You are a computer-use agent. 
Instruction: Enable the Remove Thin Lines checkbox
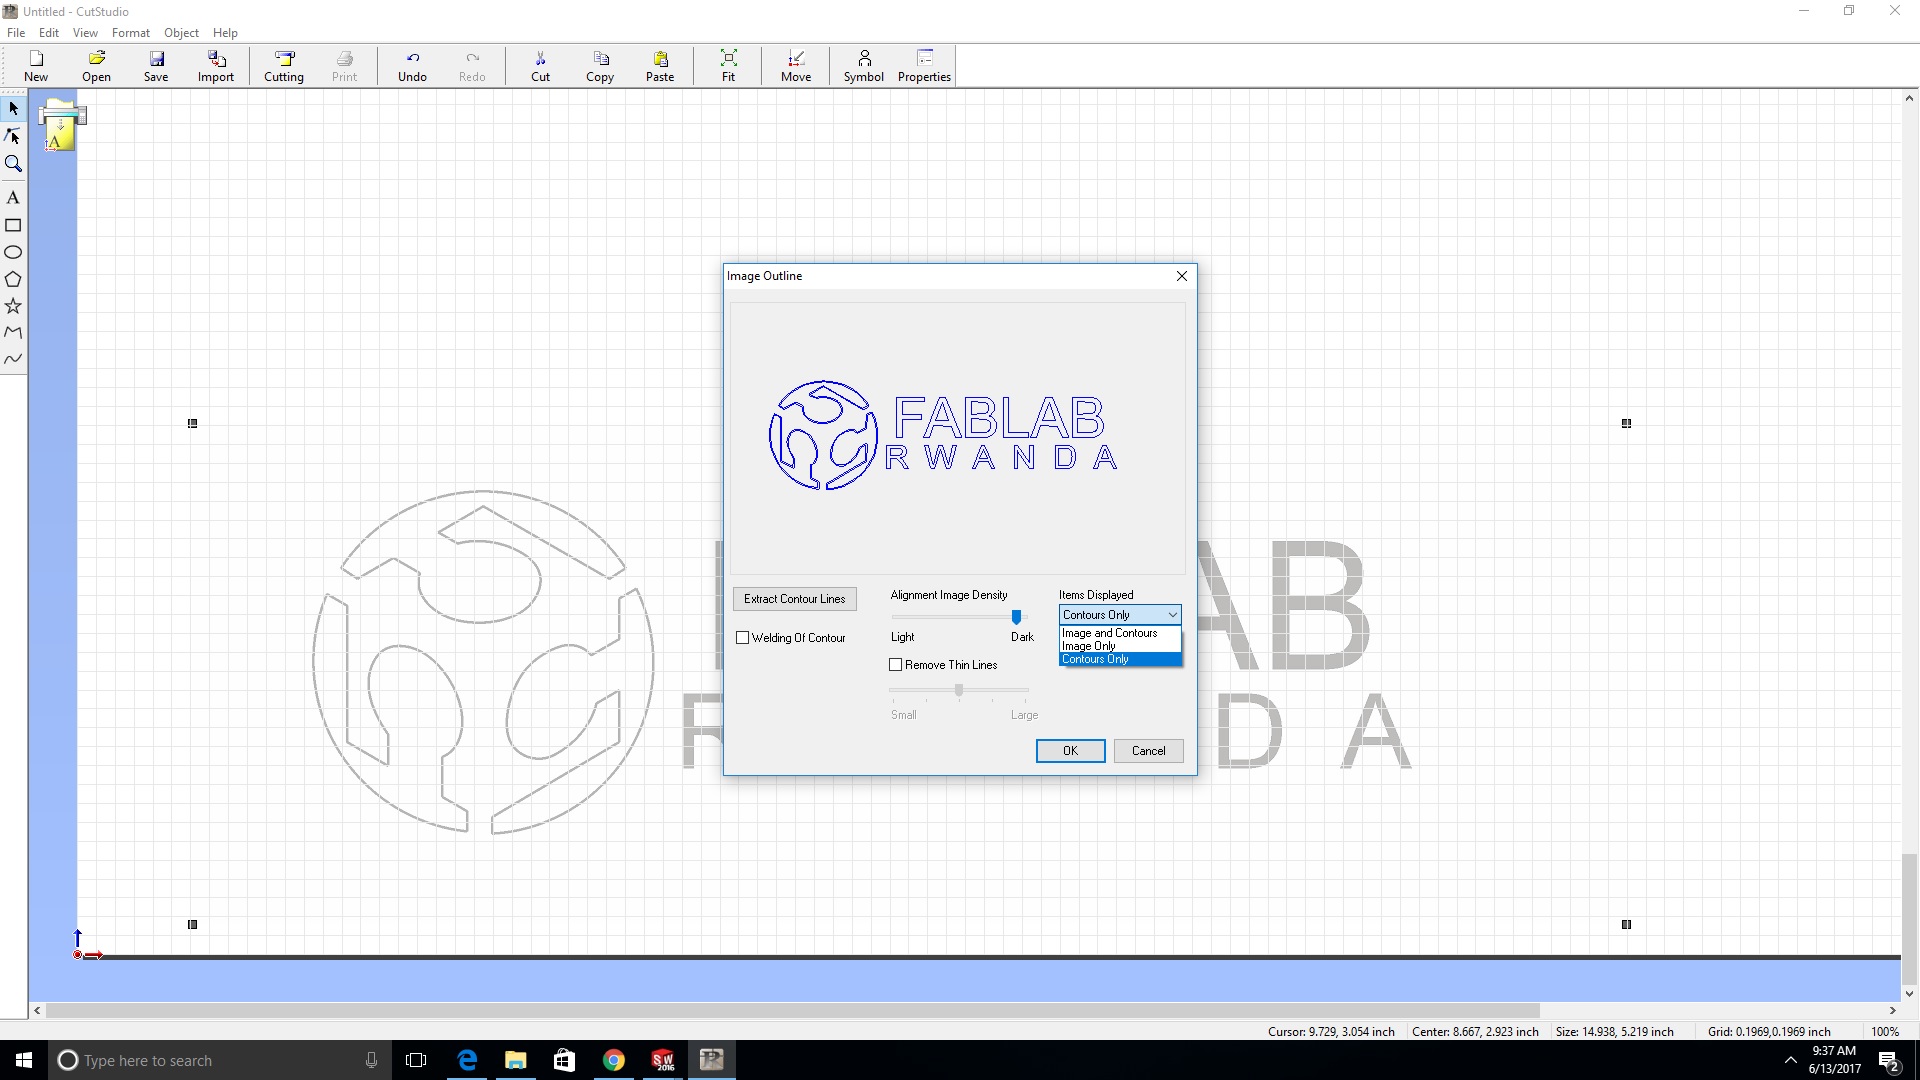click(x=896, y=665)
